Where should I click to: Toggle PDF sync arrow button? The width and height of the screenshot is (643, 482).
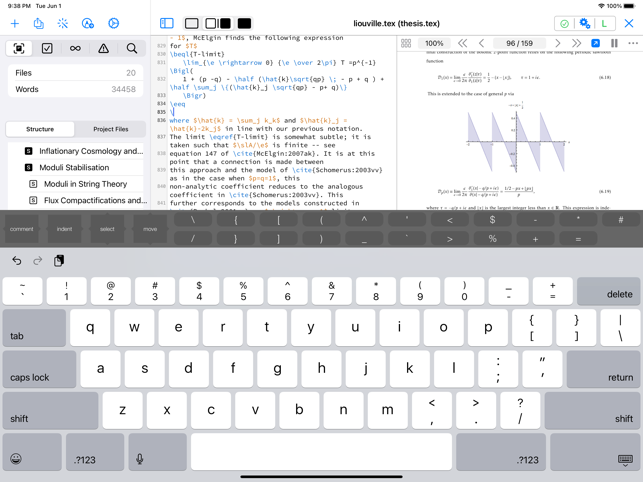click(x=596, y=44)
